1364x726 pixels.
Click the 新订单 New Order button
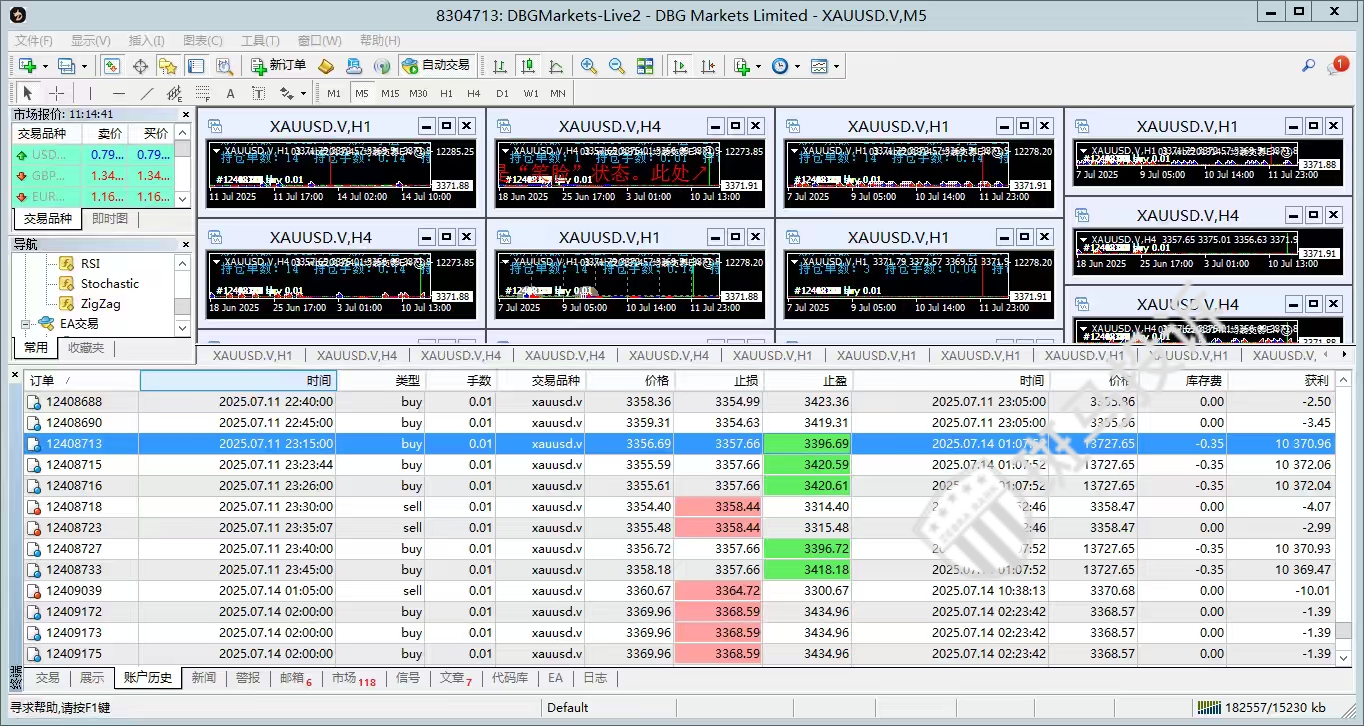pos(278,66)
